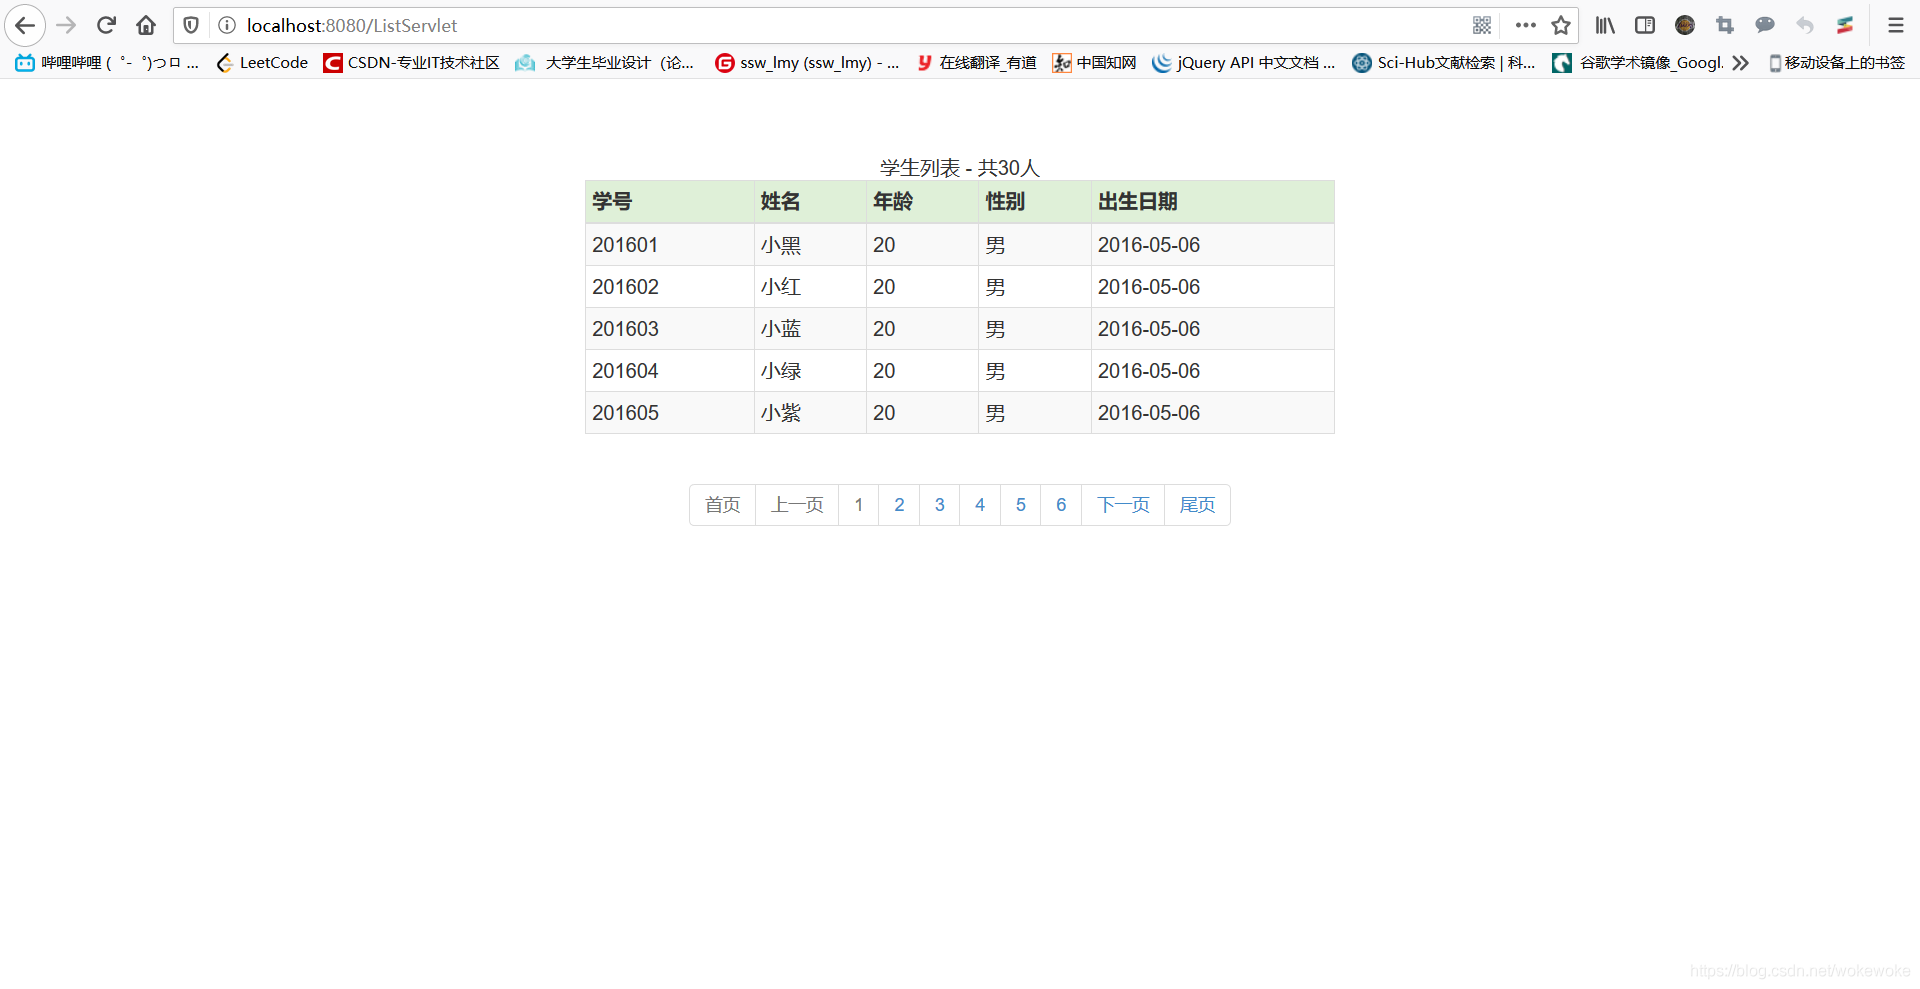1920x989 pixels.
Task: Open the ssw_lmy bookmark
Action: [x=807, y=63]
